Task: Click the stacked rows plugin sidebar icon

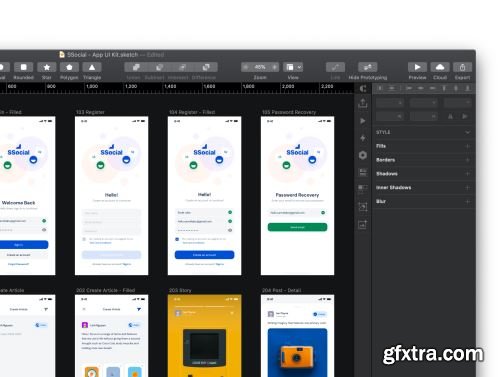Action: click(x=363, y=172)
